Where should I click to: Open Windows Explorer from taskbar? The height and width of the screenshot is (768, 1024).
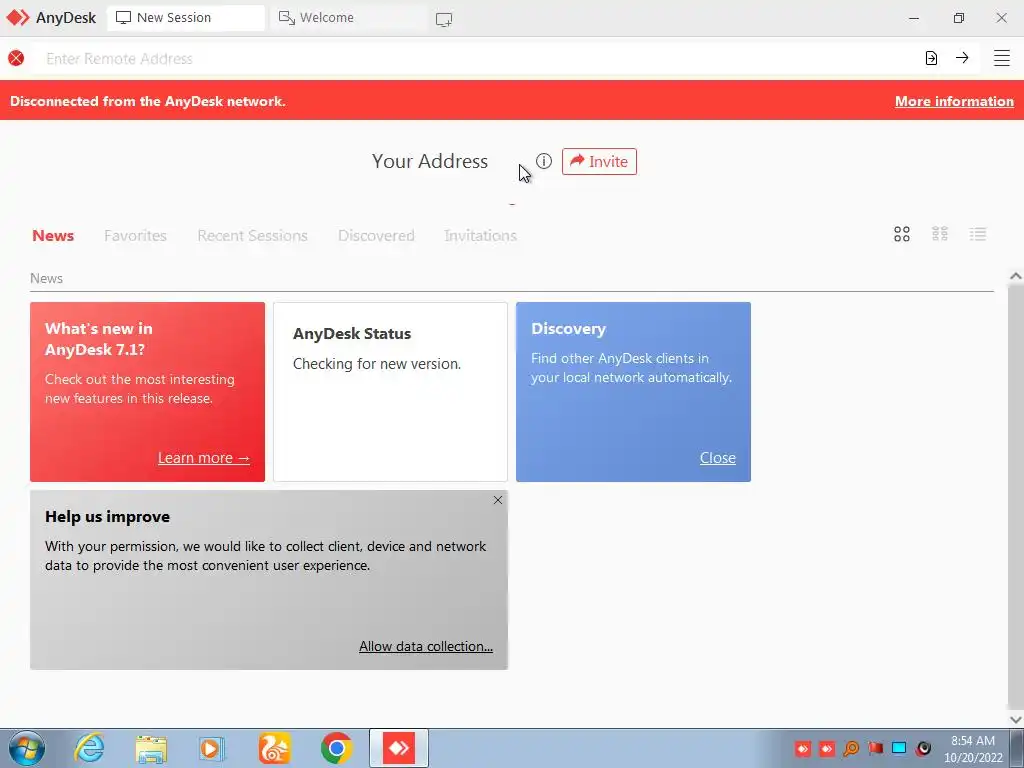[x=151, y=749]
